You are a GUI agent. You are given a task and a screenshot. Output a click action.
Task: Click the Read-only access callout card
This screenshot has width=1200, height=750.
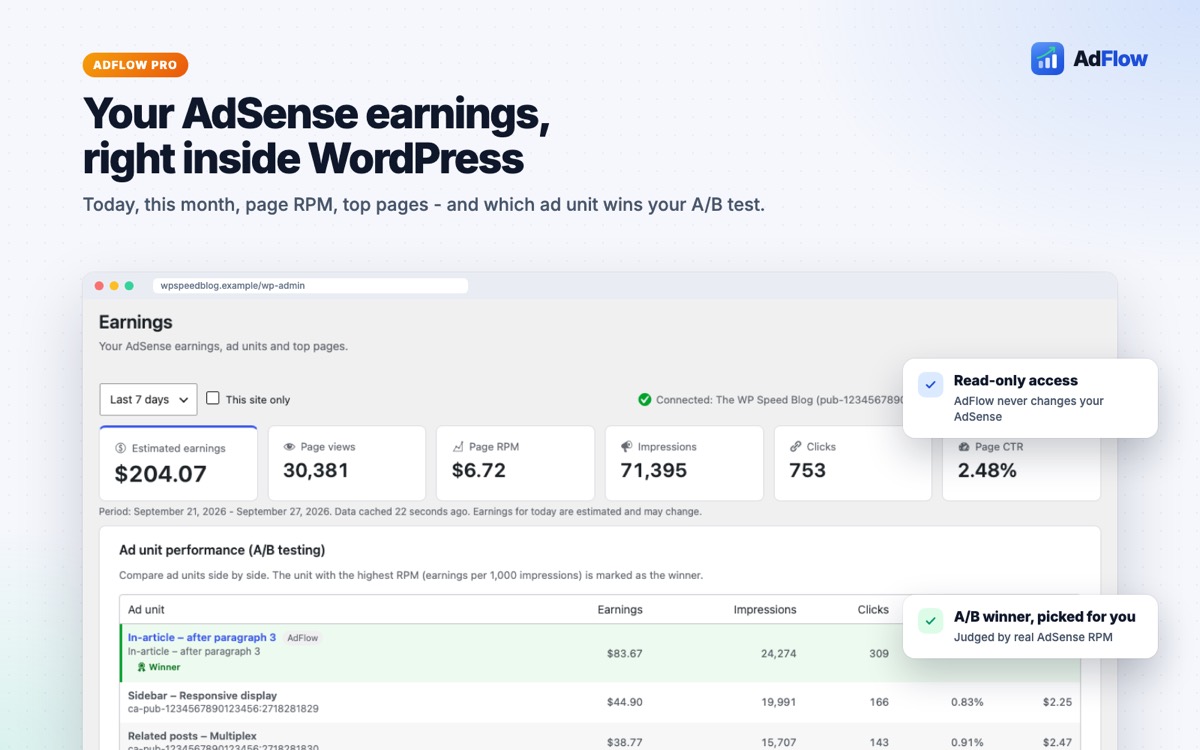coord(1030,398)
